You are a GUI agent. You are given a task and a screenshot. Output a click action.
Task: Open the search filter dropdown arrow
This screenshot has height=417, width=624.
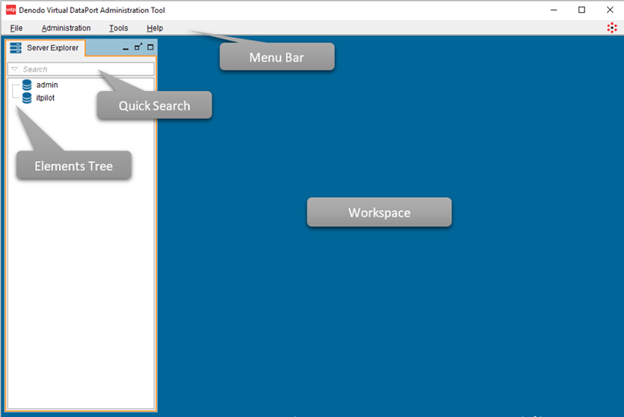coord(14,69)
